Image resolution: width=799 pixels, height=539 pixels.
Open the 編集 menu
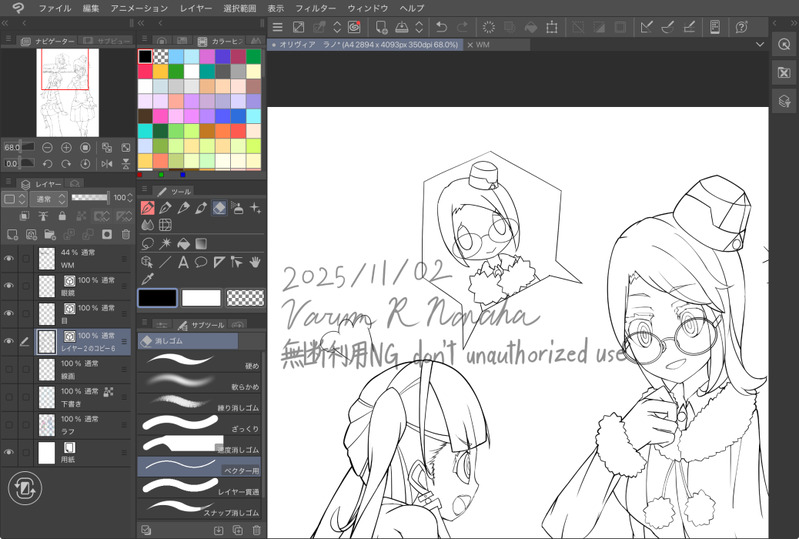[91, 8]
